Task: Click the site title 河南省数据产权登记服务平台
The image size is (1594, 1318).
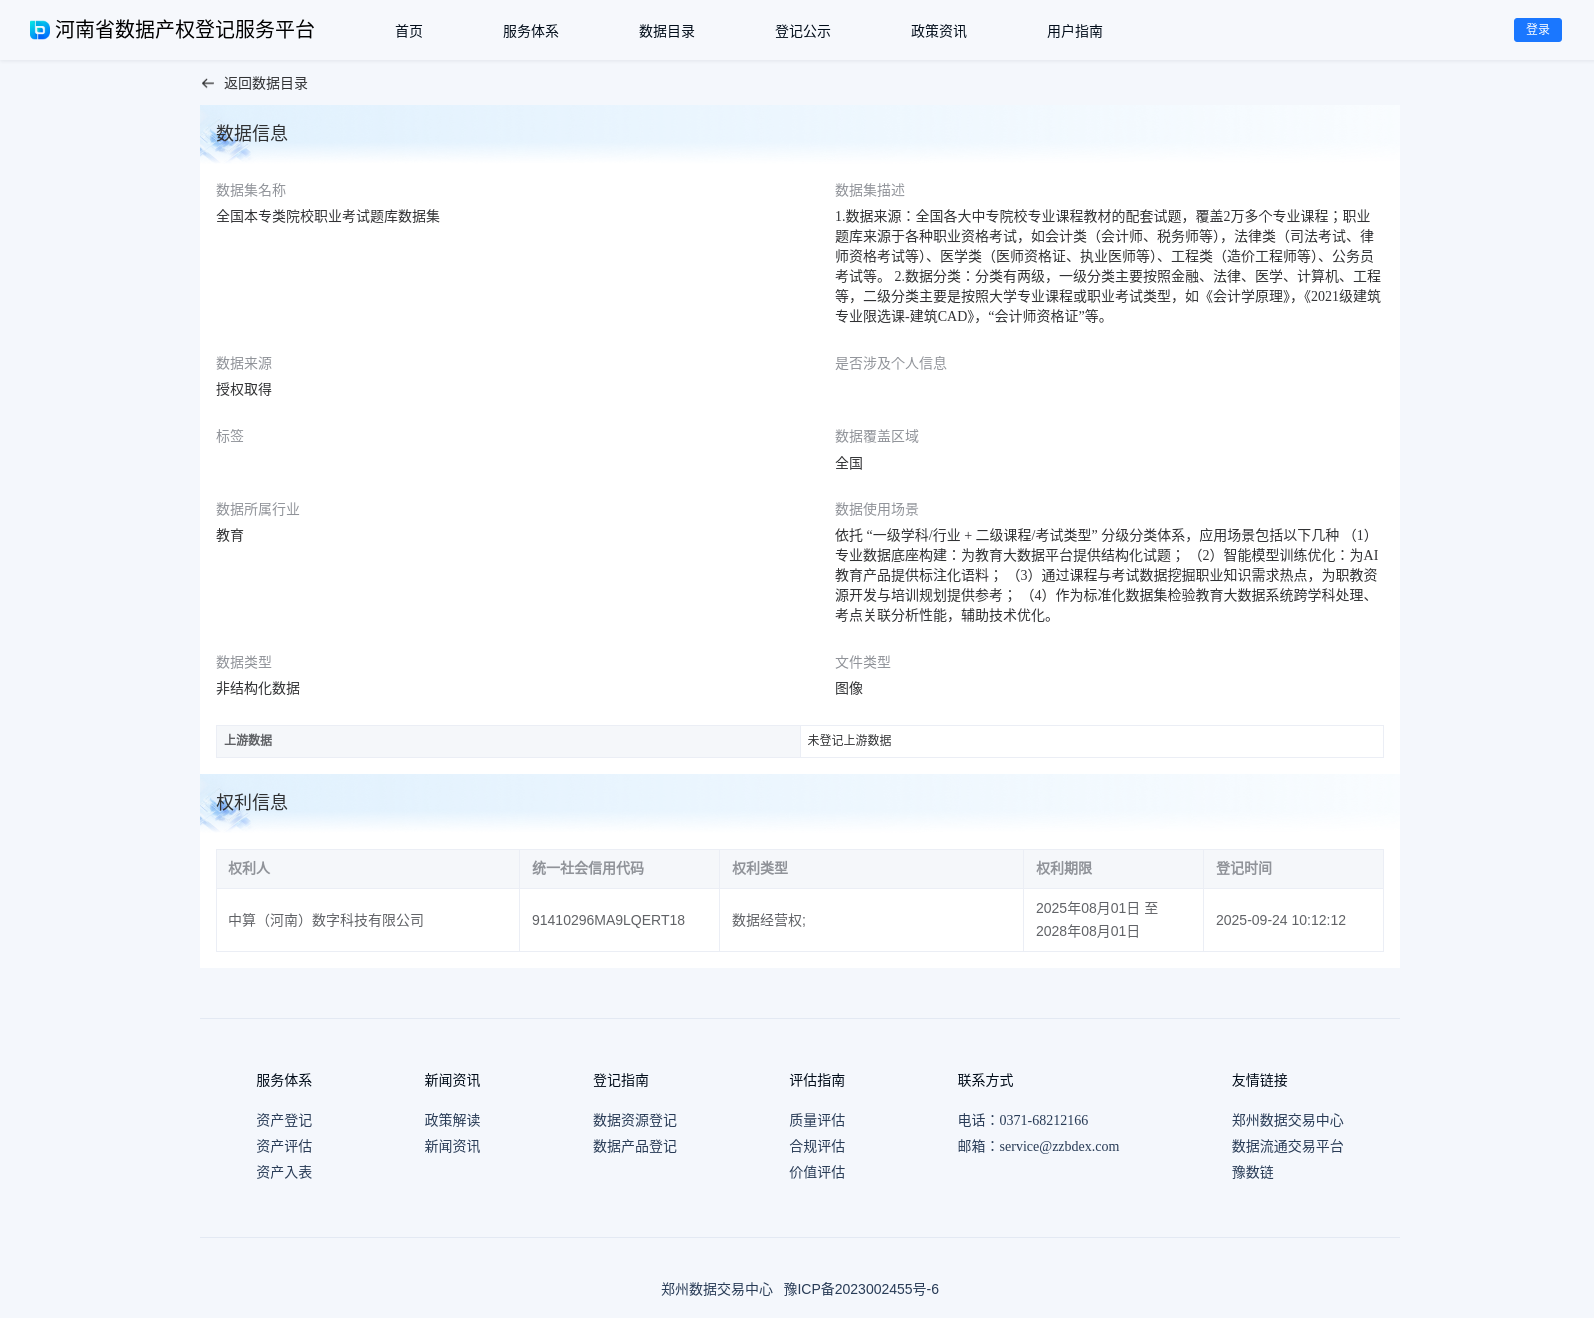Action: point(185,30)
